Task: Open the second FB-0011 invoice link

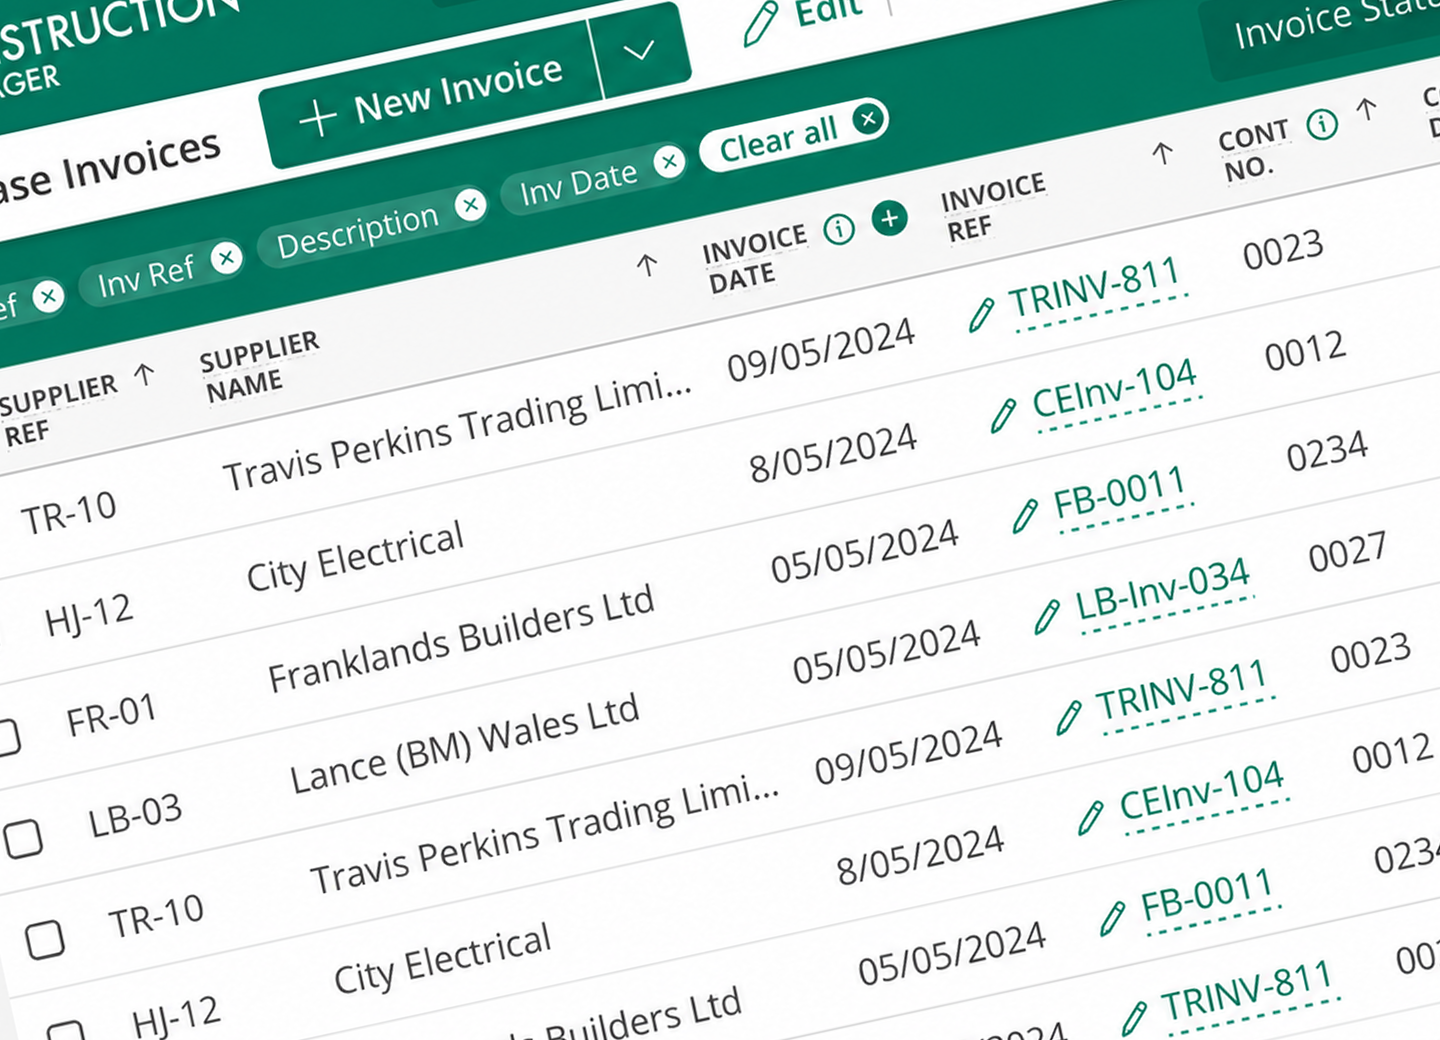Action: coord(1208,896)
